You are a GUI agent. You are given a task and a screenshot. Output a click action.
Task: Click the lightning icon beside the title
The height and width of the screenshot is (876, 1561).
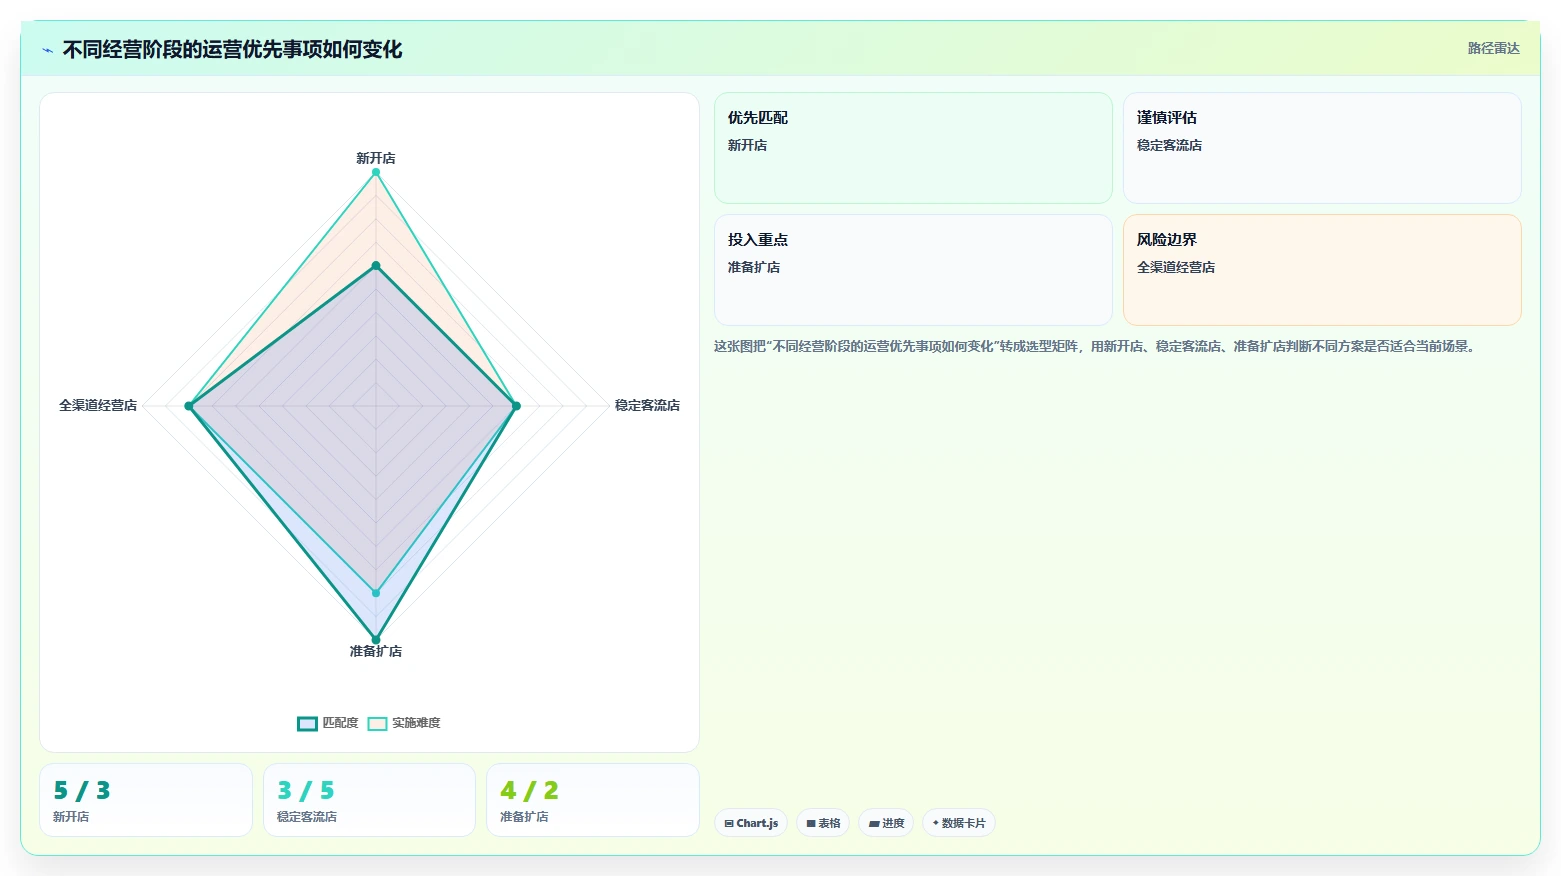point(47,50)
